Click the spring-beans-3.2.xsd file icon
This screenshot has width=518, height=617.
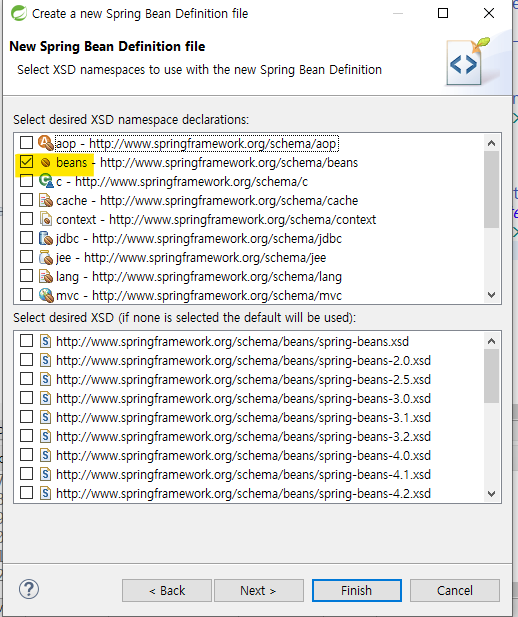pyautogui.click(x=46, y=436)
